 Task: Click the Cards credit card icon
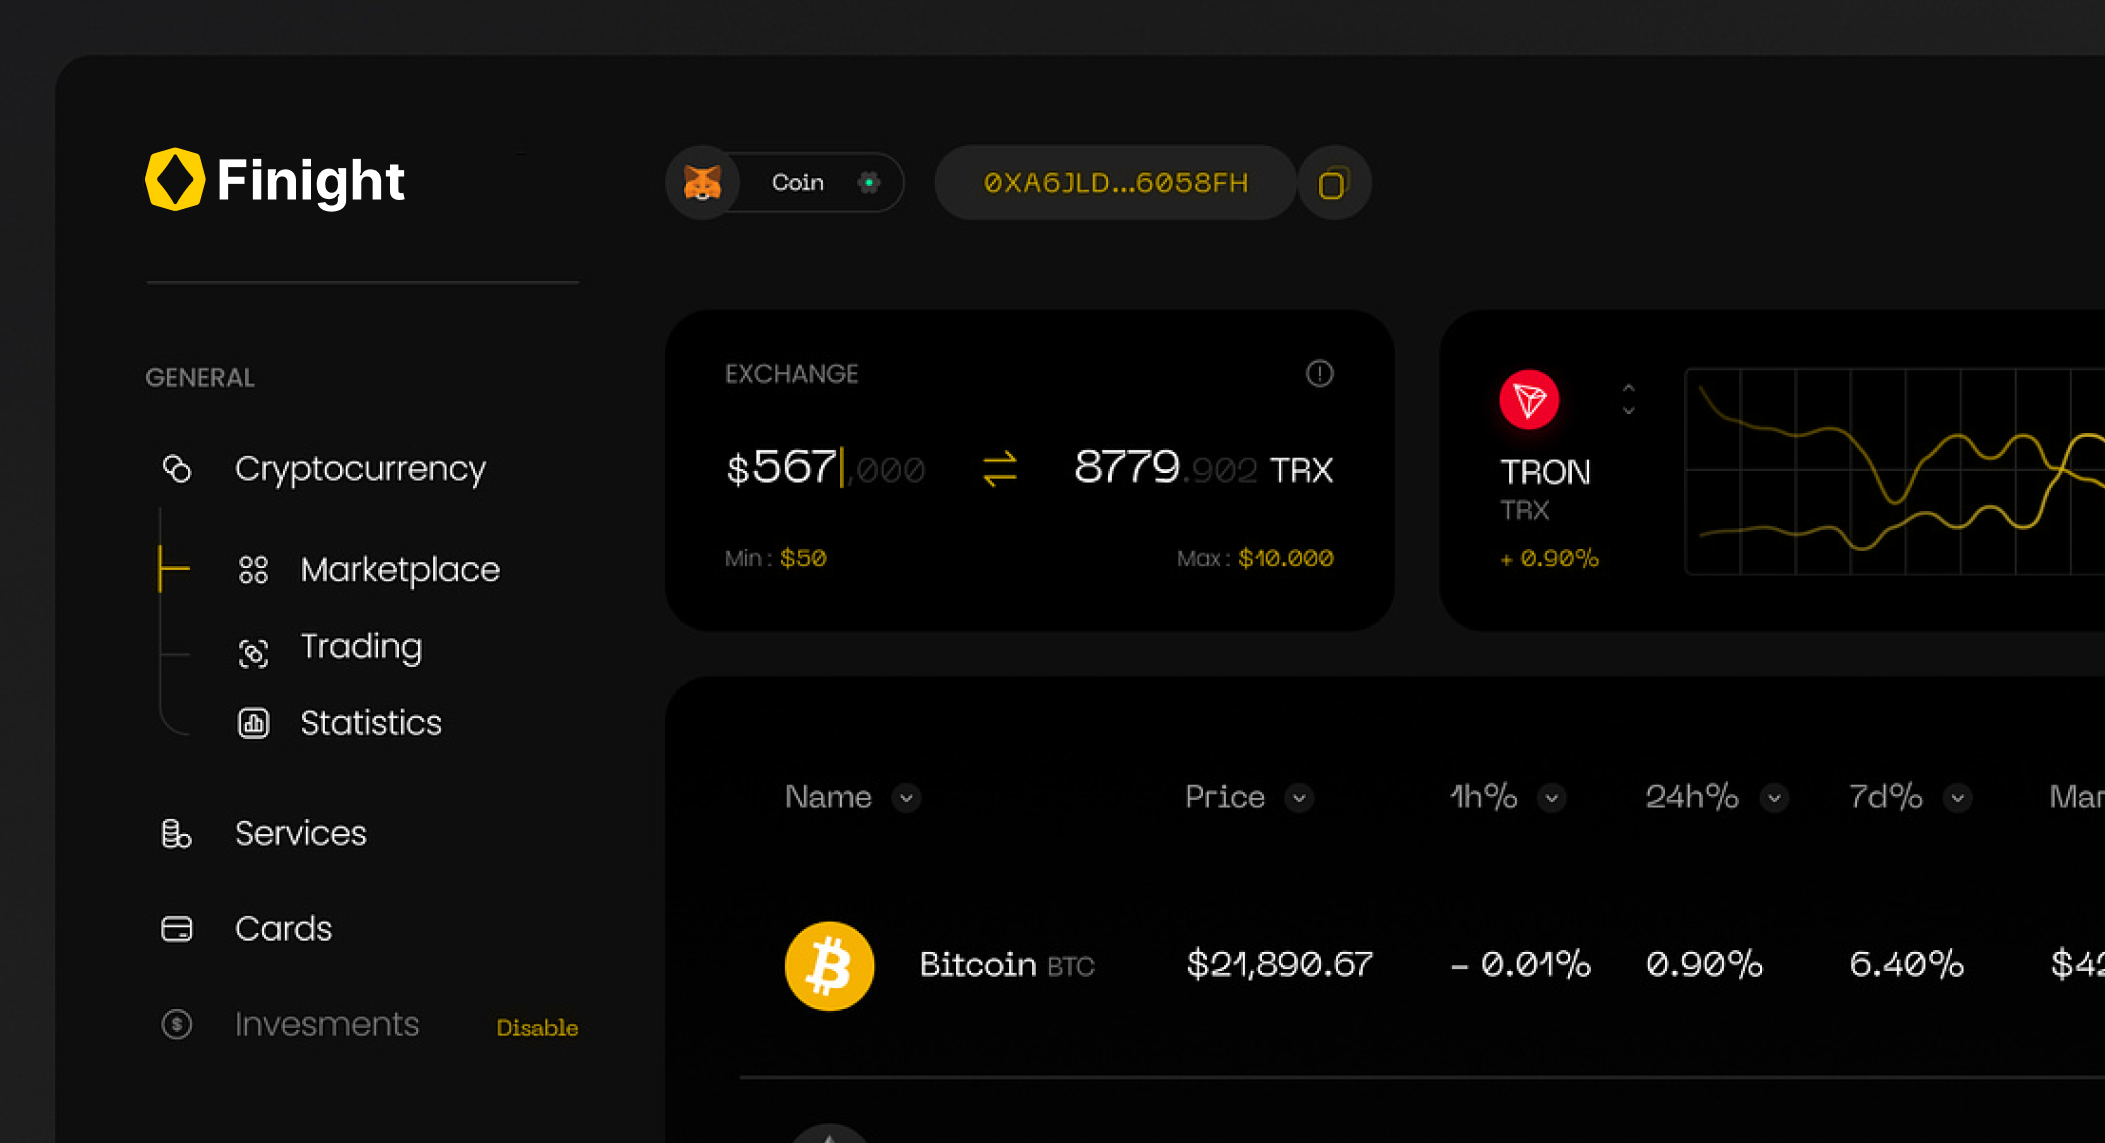tap(177, 928)
